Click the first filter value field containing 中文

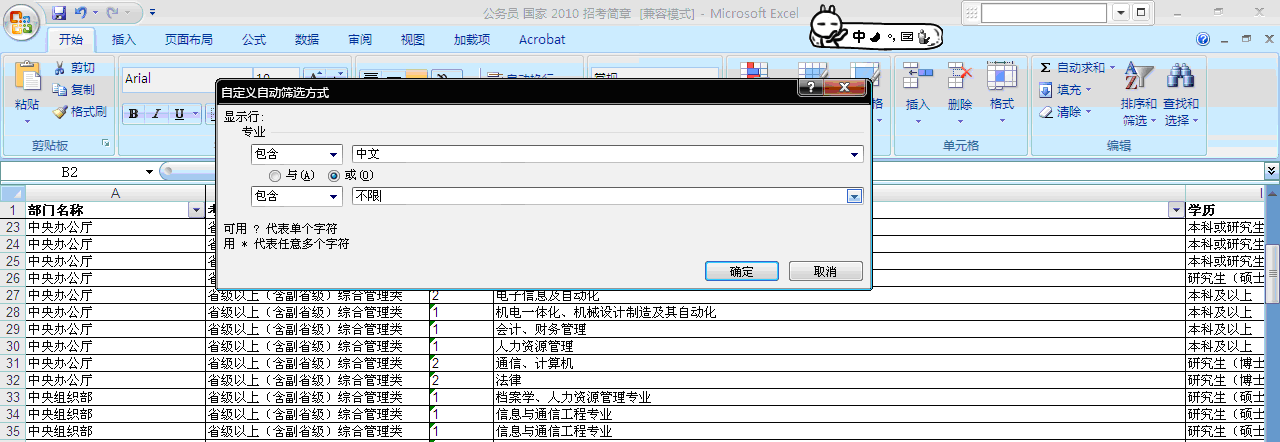(x=600, y=154)
